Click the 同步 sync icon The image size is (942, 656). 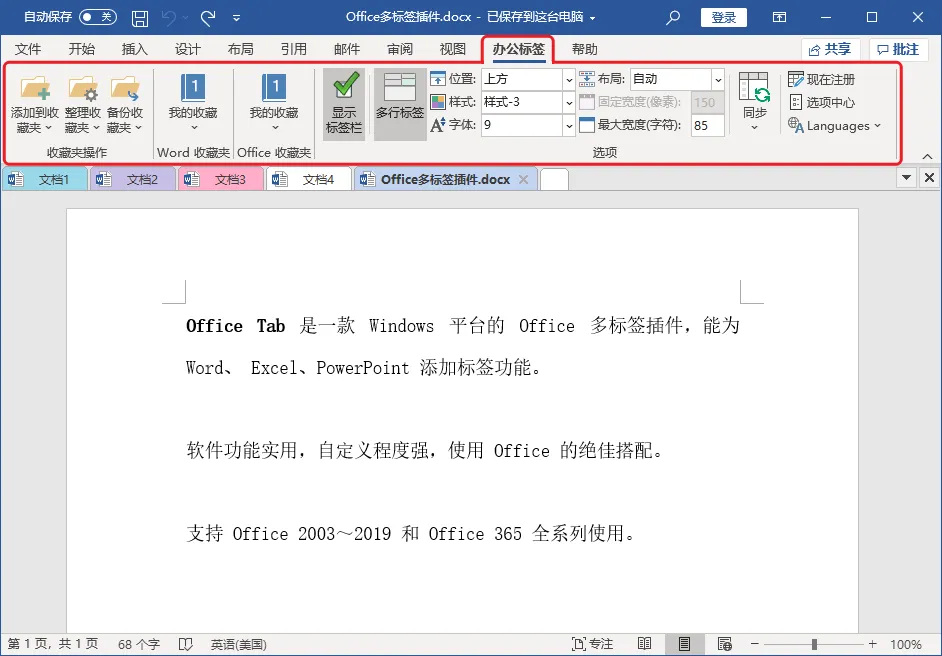(754, 101)
